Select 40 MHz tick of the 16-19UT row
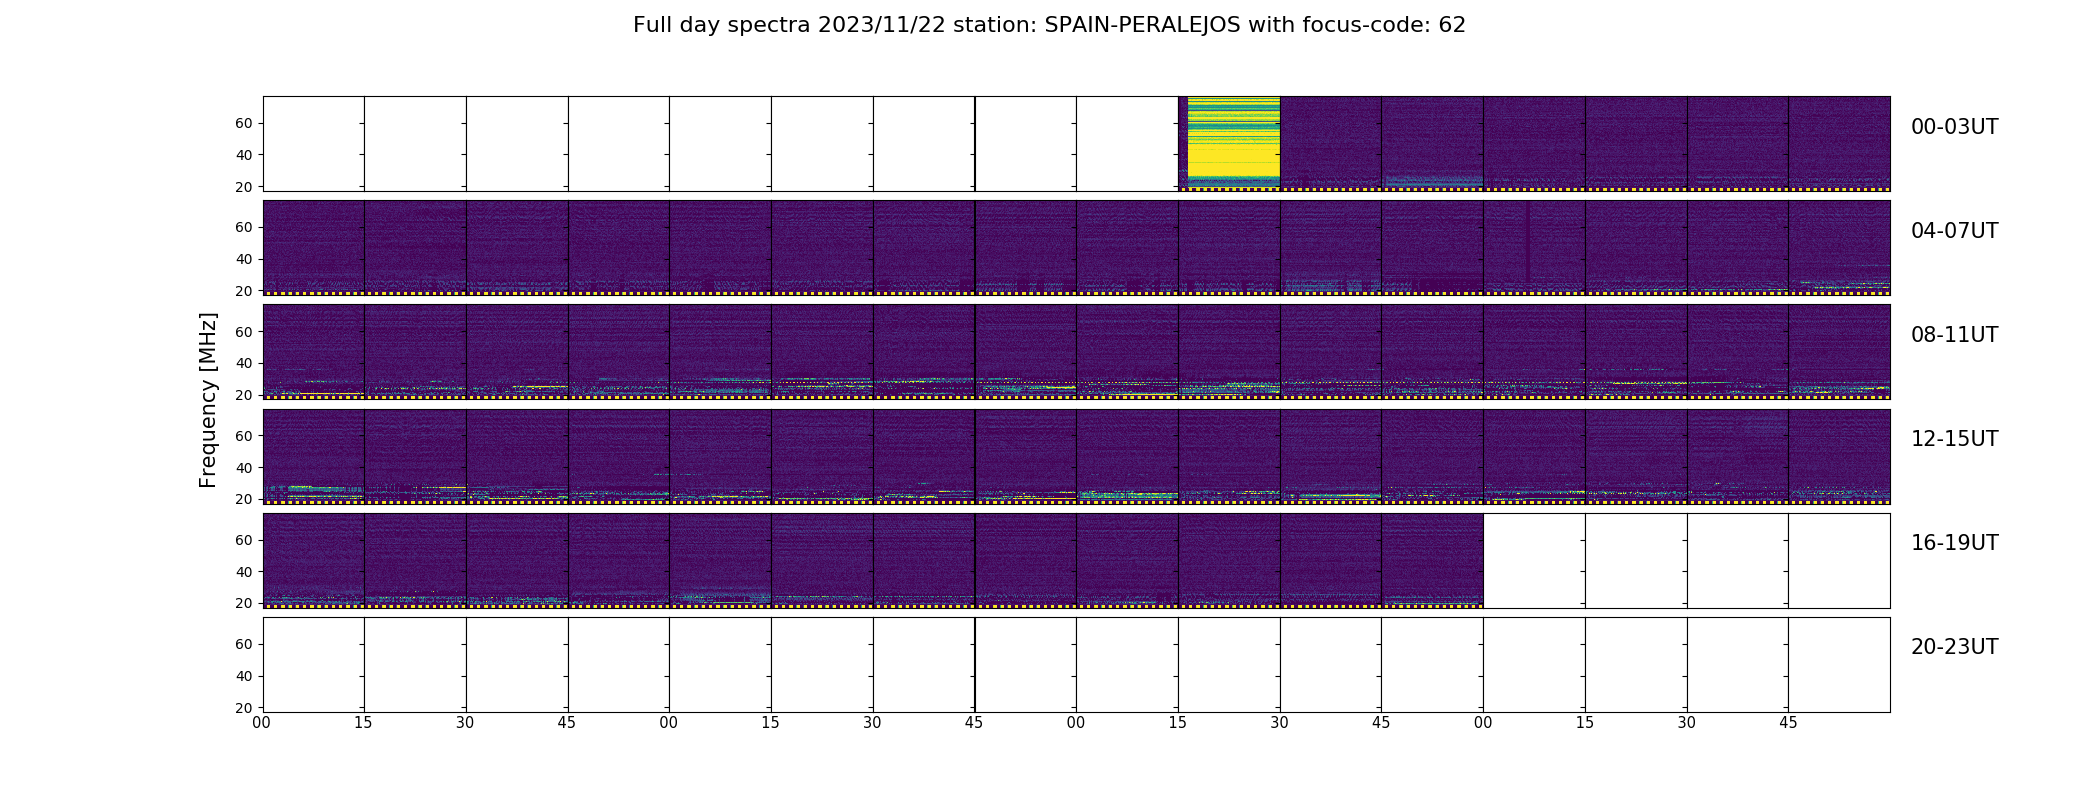This screenshot has width=2100, height=800. point(244,572)
